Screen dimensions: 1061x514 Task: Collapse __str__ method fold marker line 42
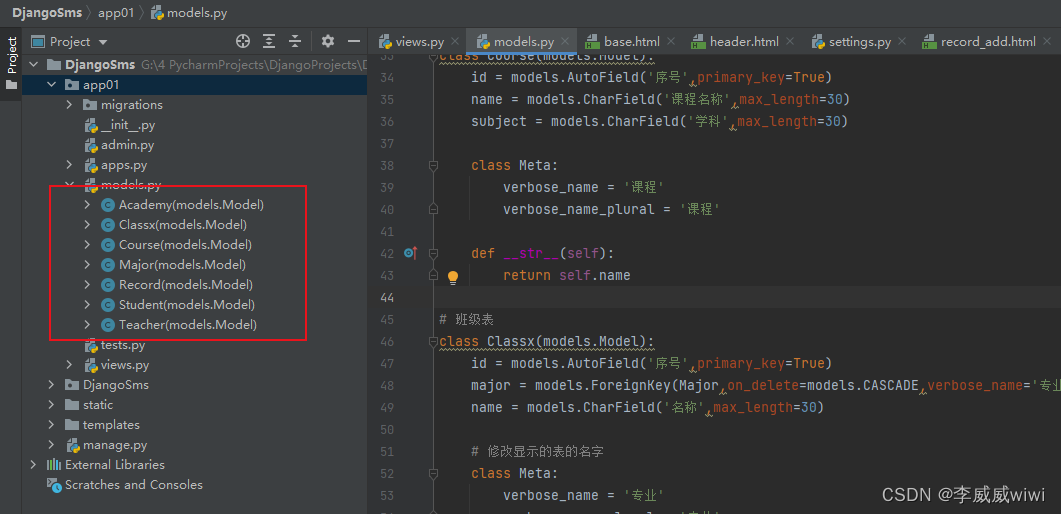(433, 253)
